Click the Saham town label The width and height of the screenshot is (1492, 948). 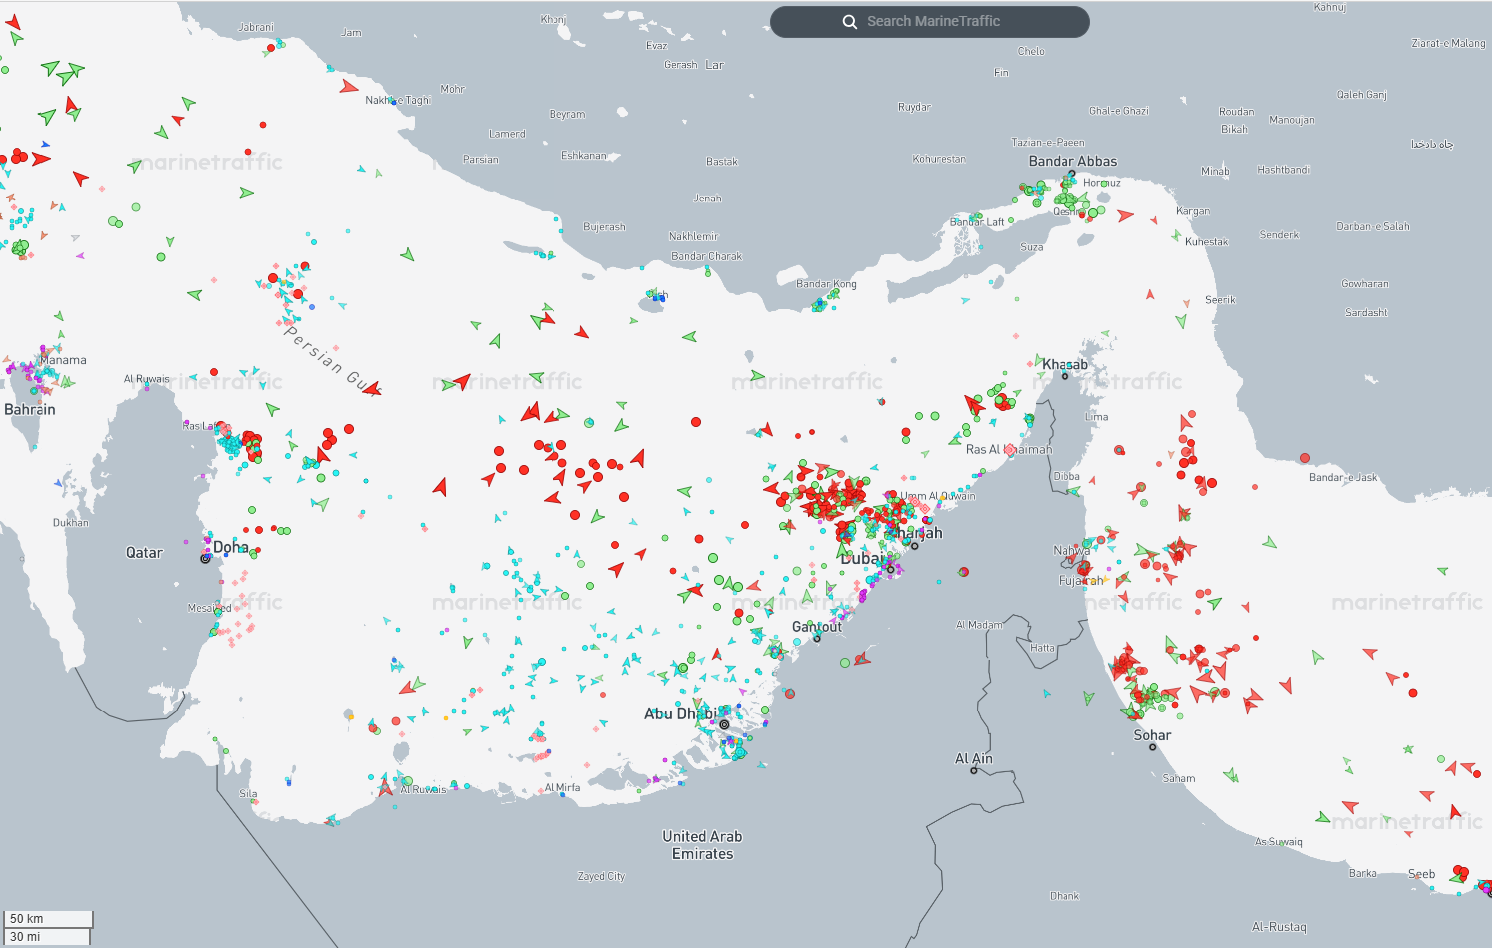point(1179,778)
